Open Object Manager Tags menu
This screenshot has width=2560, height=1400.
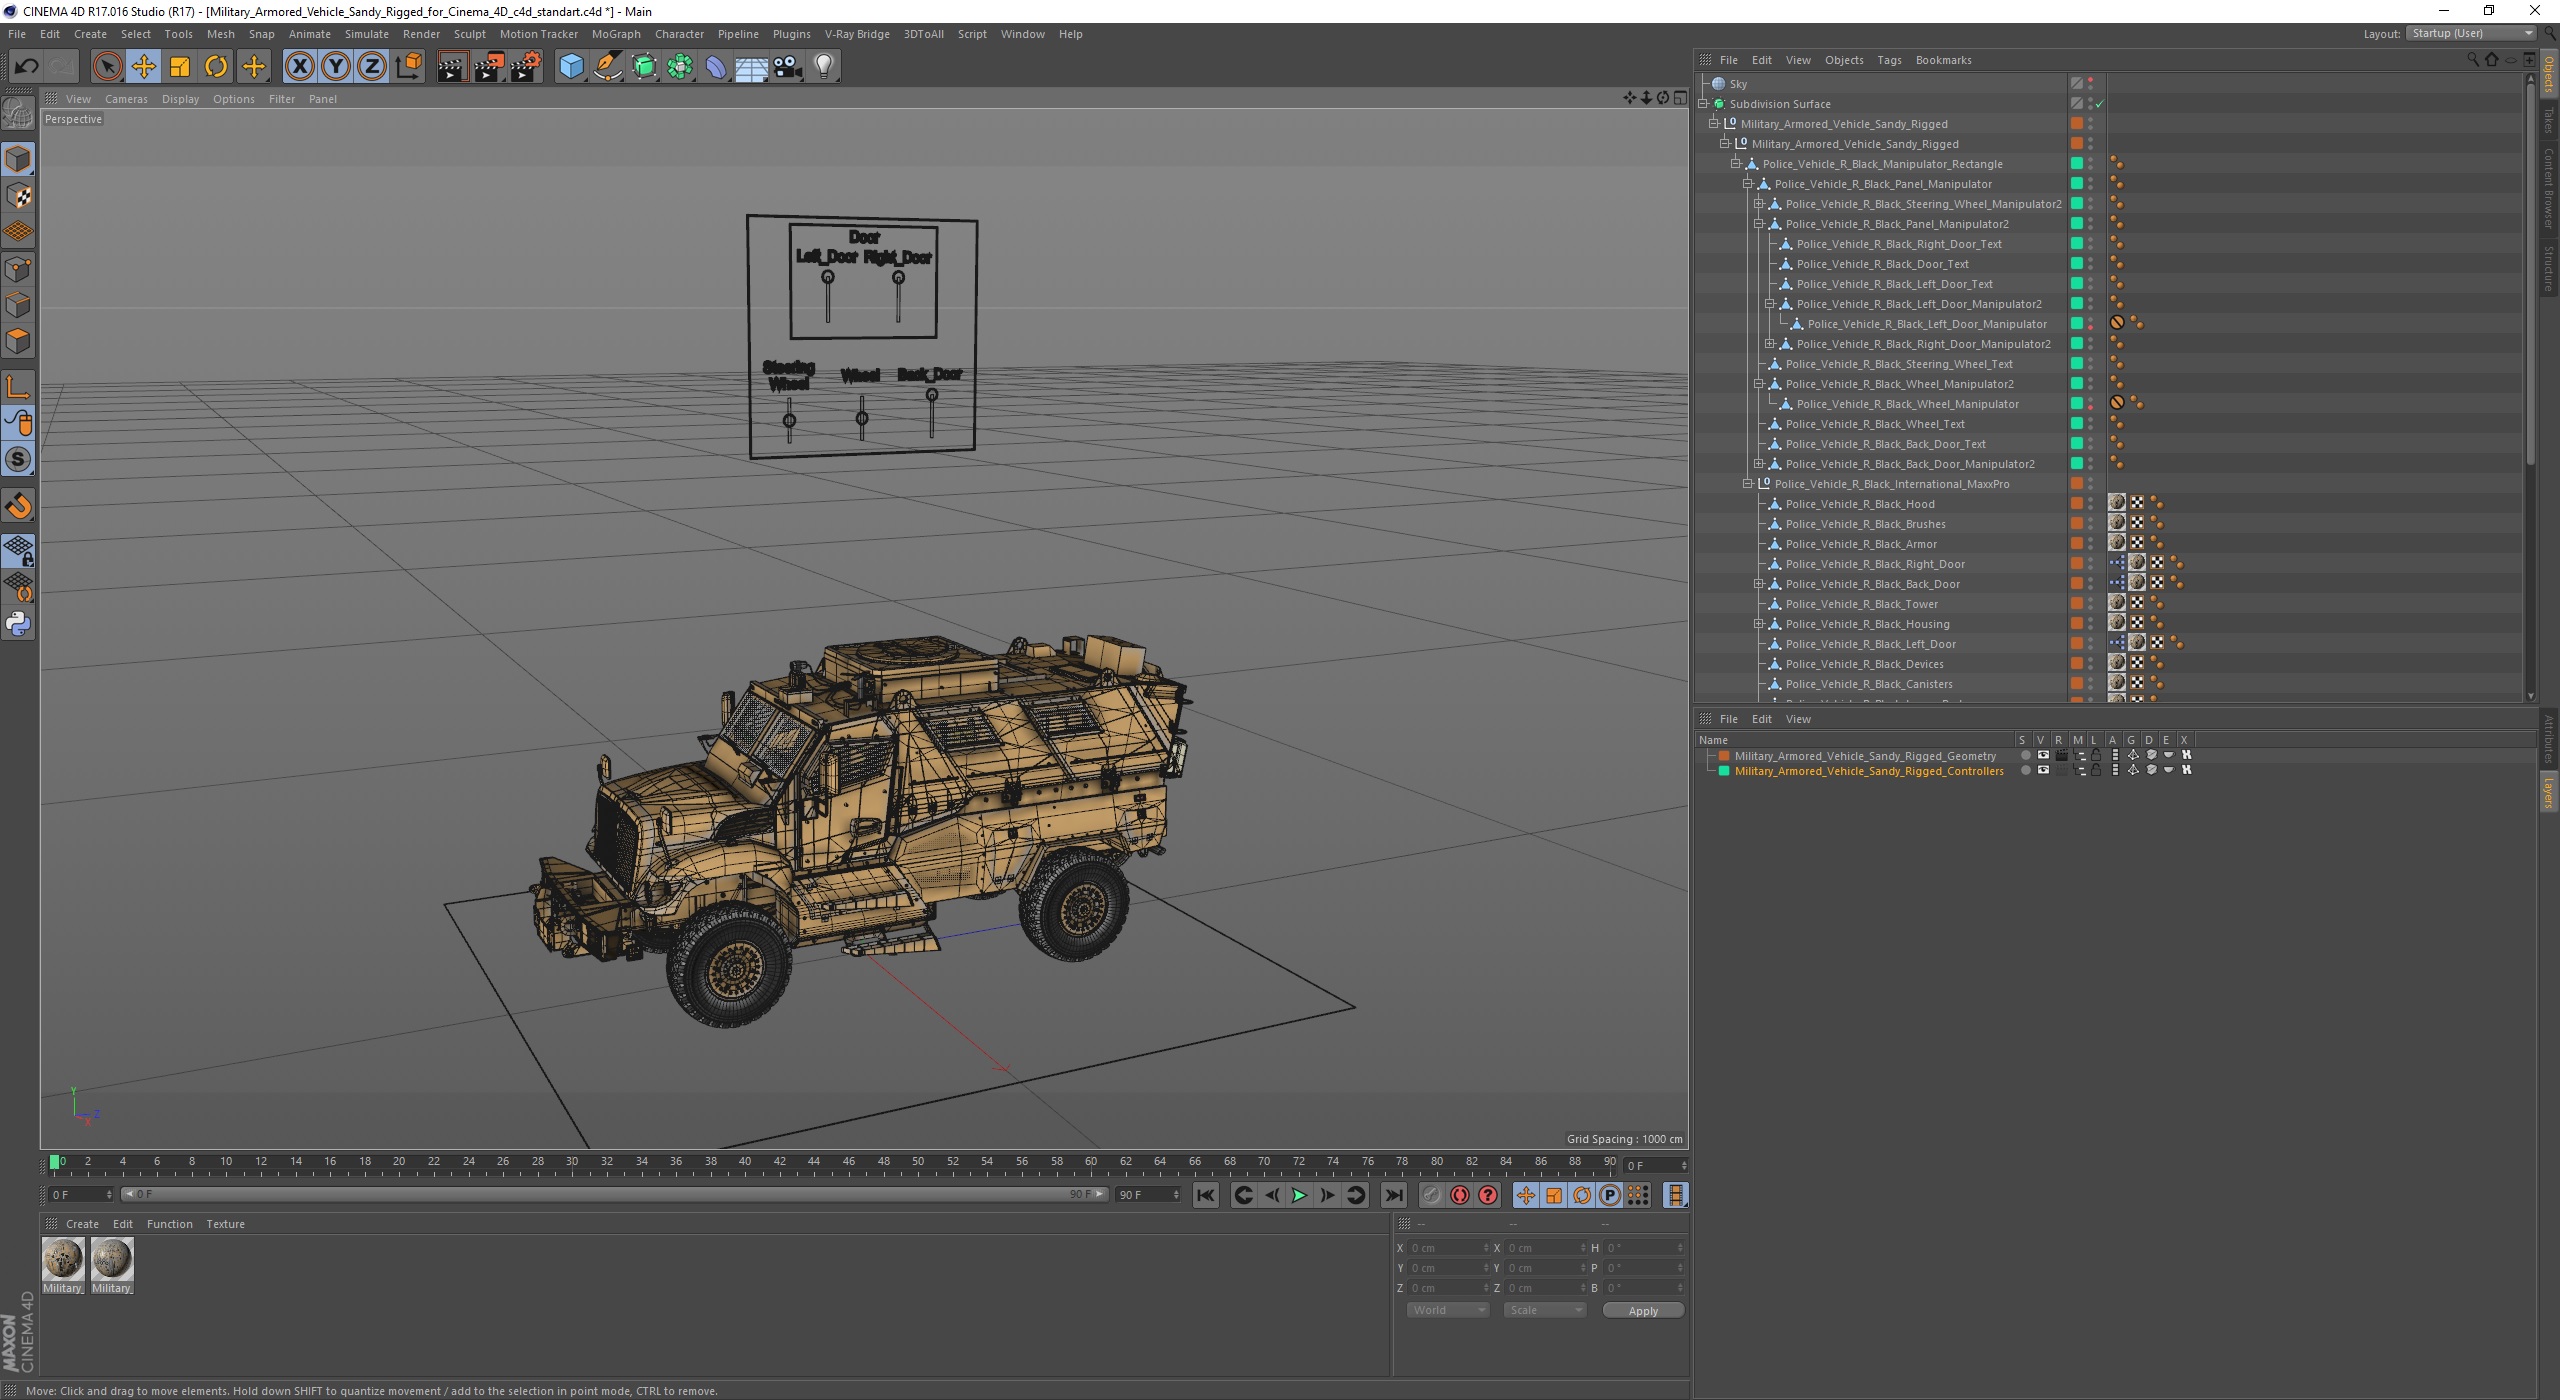pyautogui.click(x=1889, y=60)
